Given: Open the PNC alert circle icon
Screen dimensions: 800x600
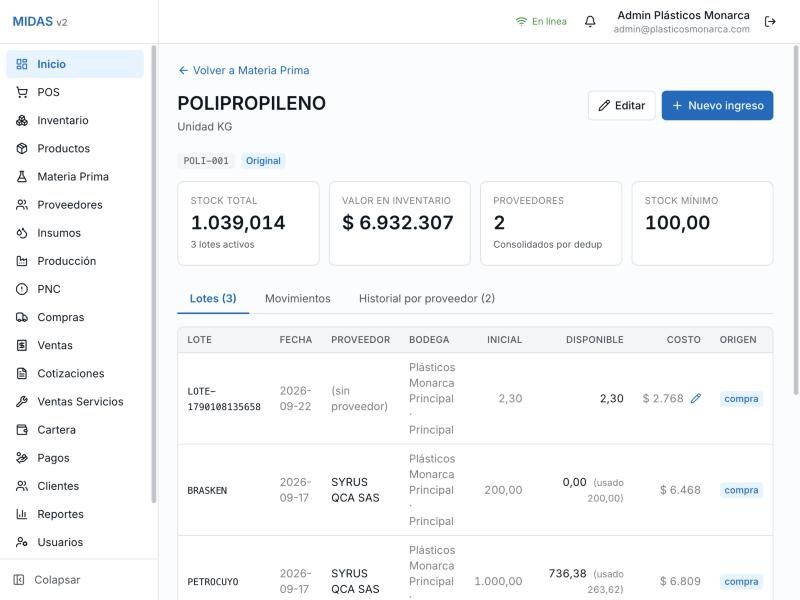Looking at the screenshot, I should pos(21,289).
